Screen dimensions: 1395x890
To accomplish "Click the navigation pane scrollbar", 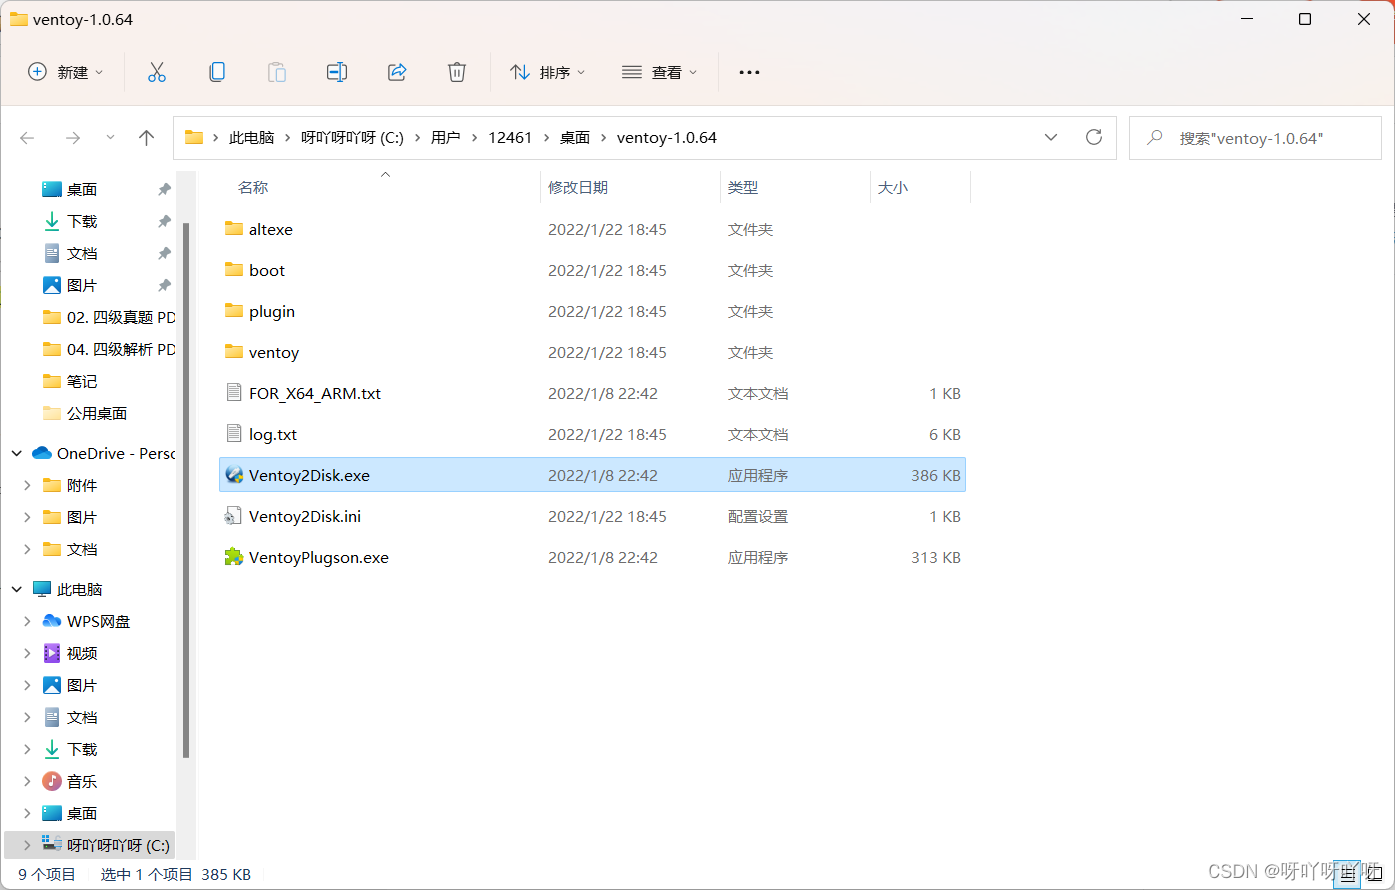I will pos(186,490).
